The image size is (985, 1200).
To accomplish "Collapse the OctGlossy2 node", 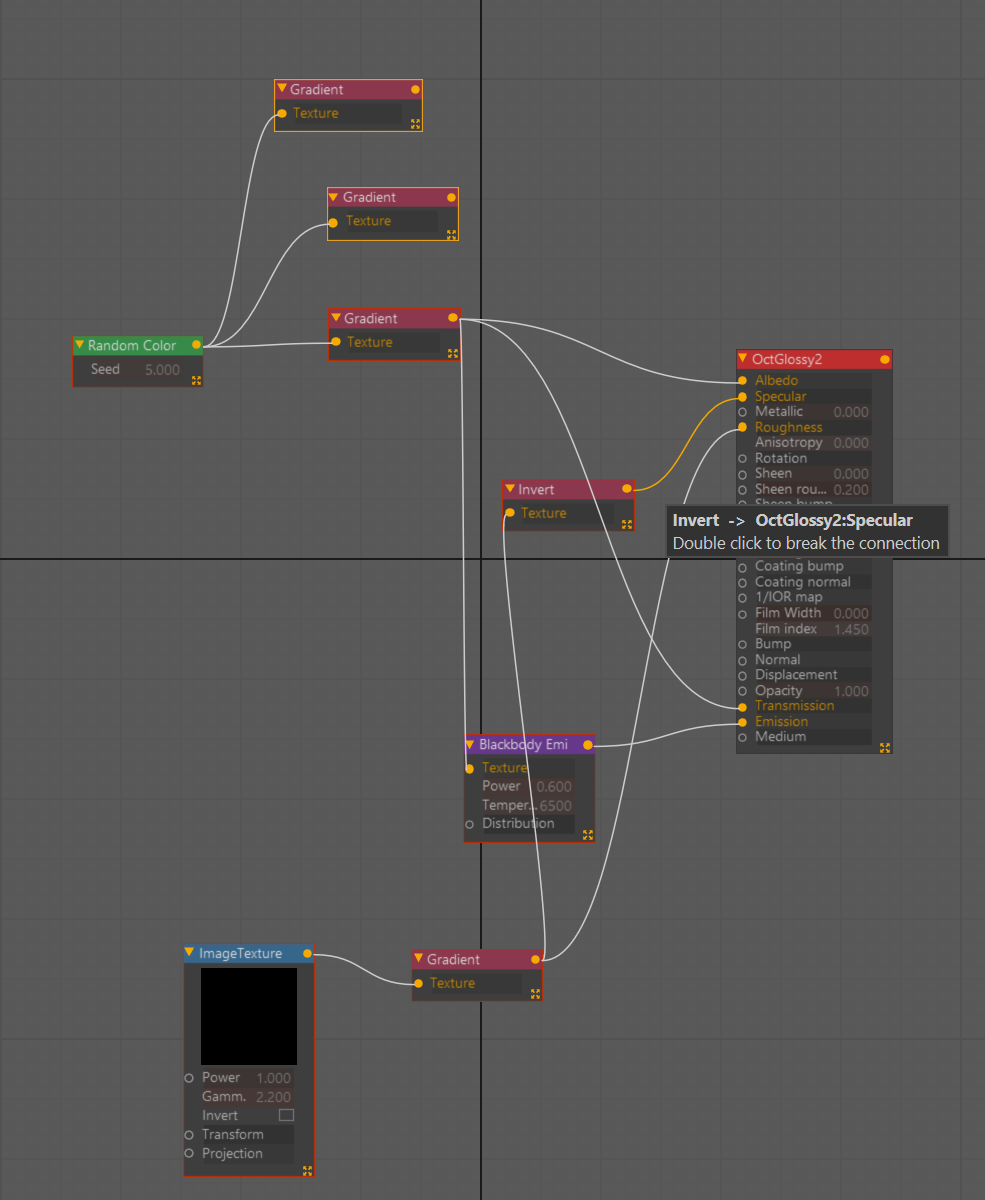I will point(743,358).
